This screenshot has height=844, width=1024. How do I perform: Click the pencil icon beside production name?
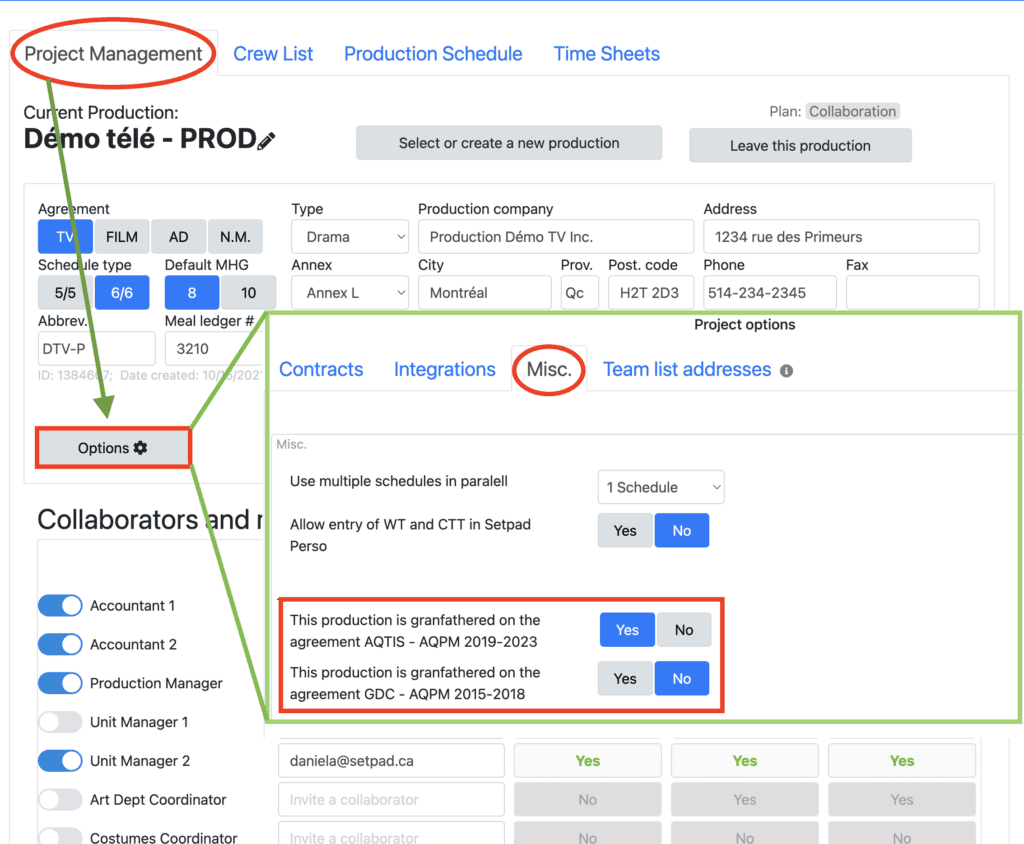pos(266,141)
